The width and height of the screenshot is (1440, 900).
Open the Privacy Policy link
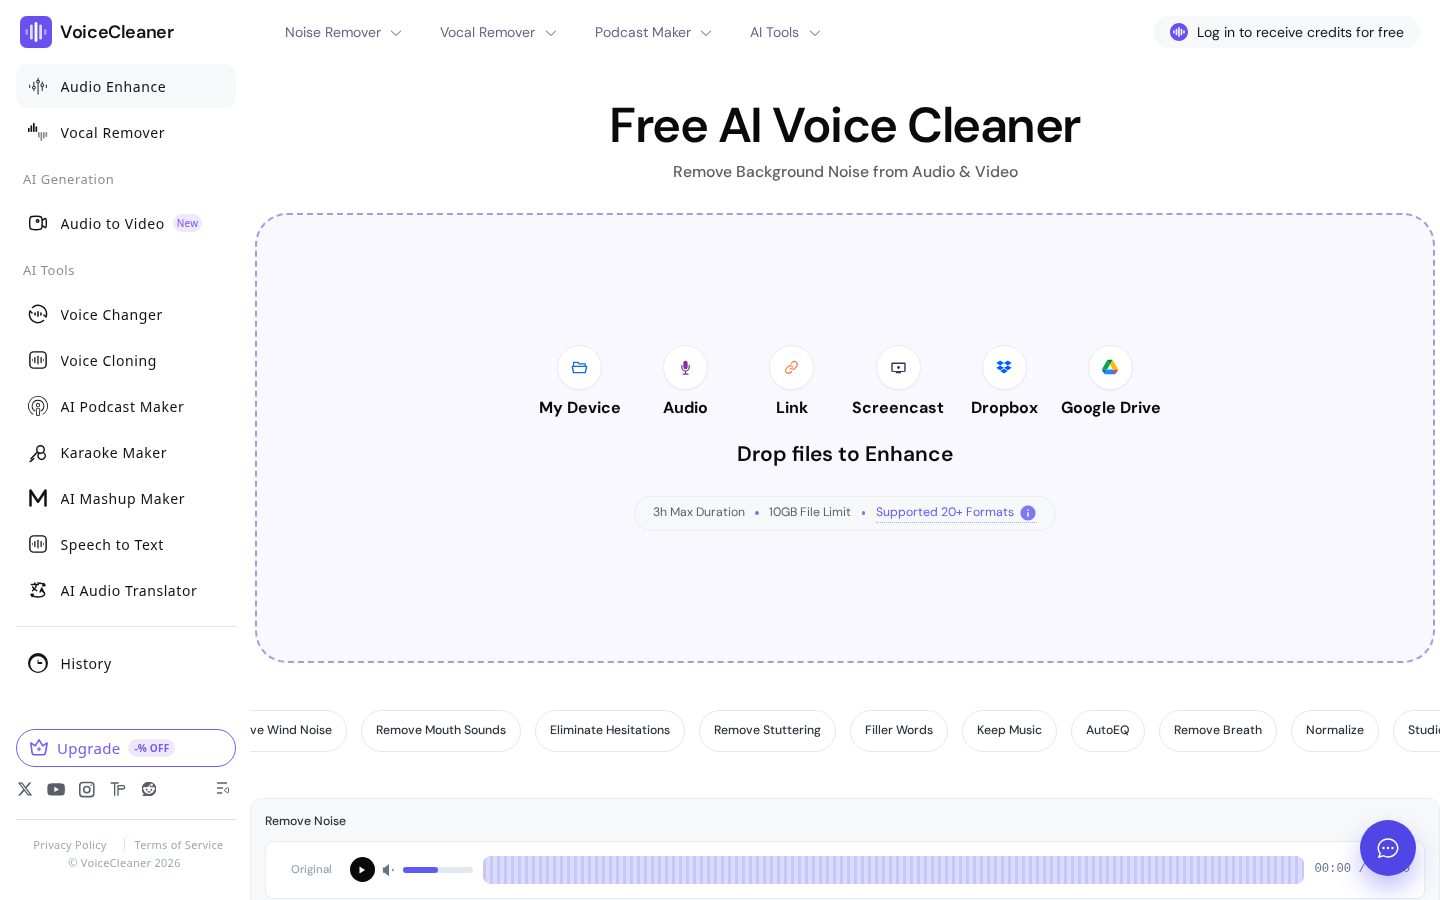click(x=70, y=845)
